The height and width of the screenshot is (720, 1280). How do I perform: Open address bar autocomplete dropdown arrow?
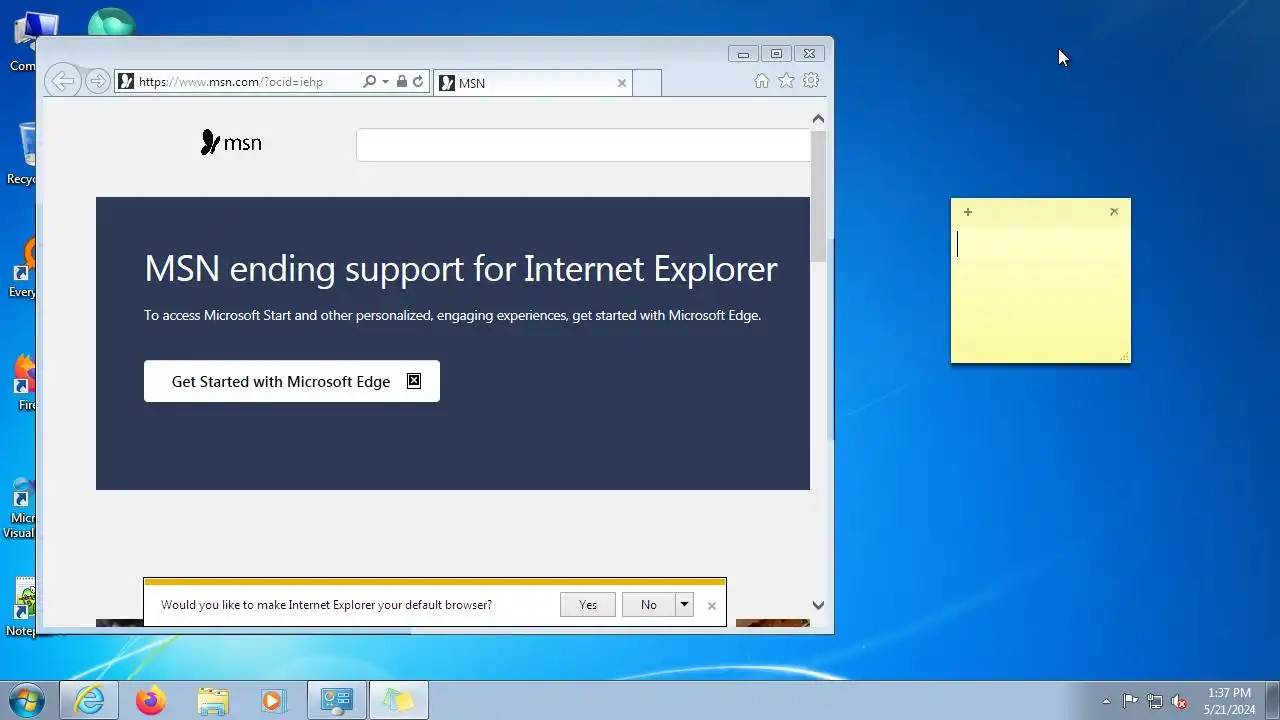point(385,82)
